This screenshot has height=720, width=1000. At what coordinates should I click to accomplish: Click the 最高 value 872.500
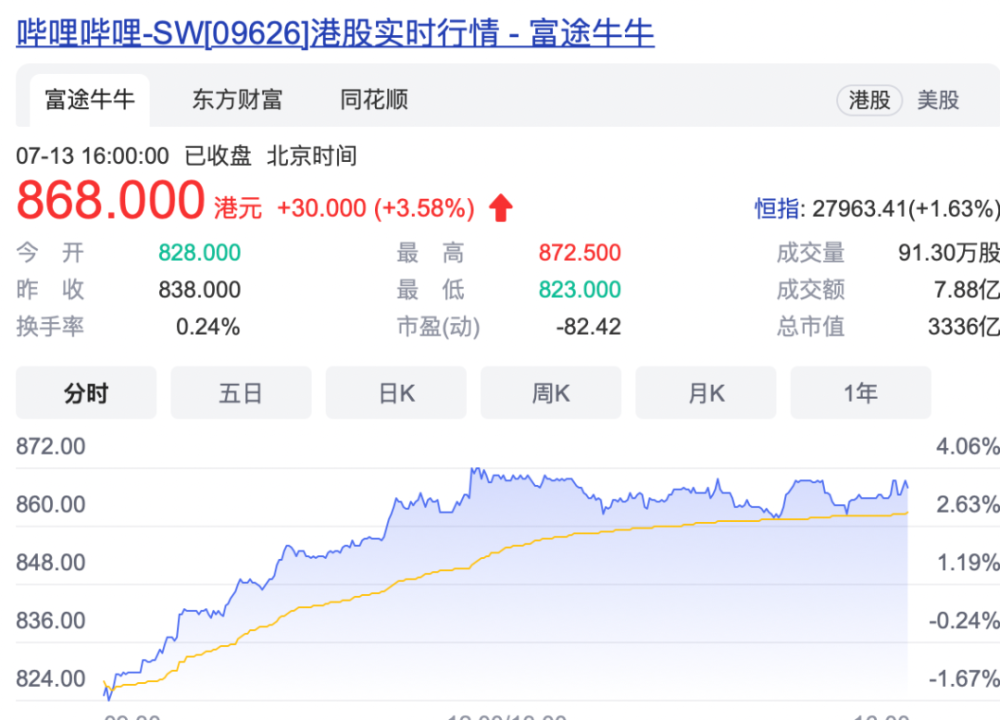click(580, 253)
